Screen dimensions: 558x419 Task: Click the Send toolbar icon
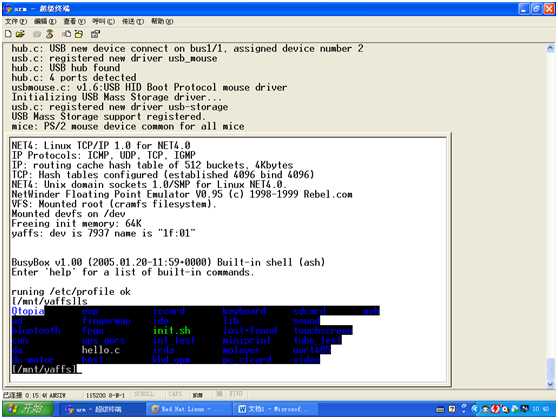click(67, 34)
